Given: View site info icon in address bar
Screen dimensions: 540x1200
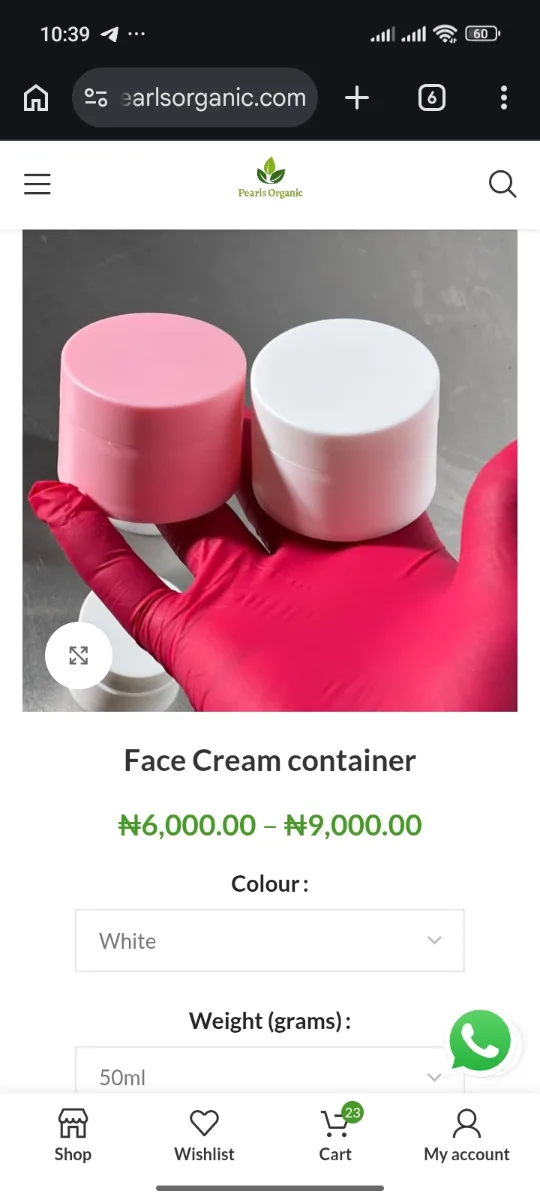Looking at the screenshot, I should point(96,98).
